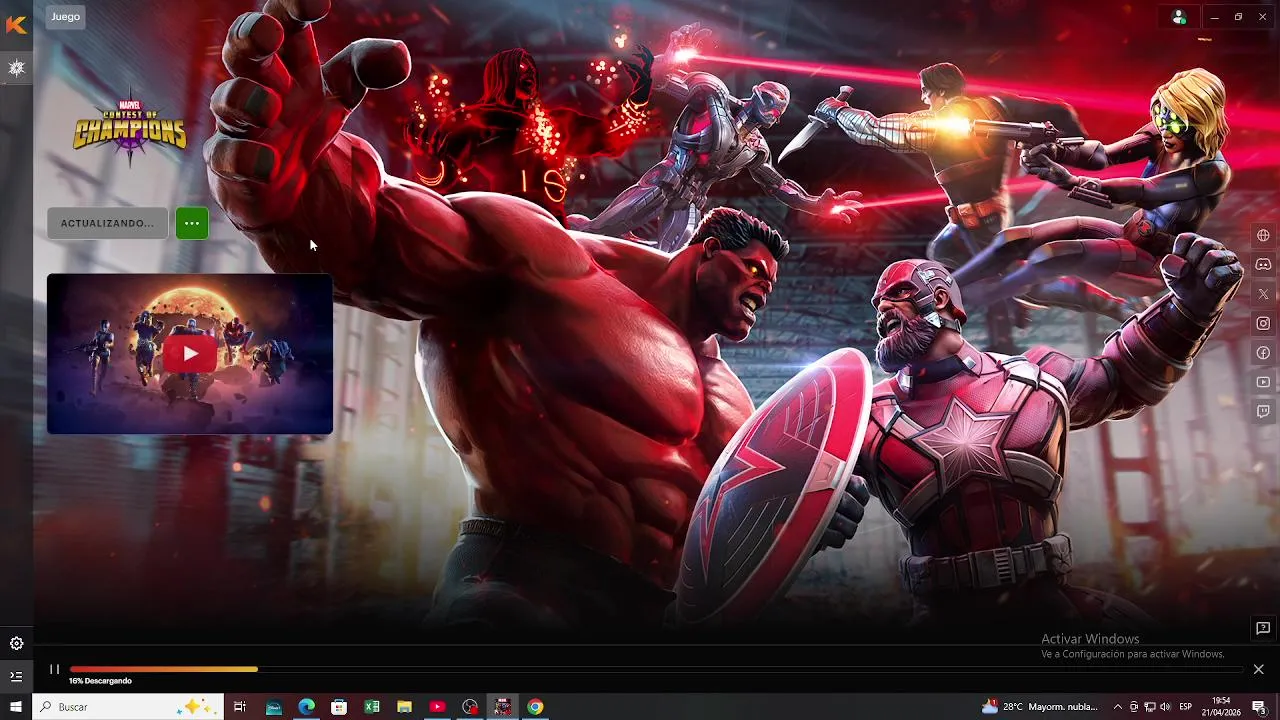This screenshot has height=720, width=1280.
Task: Show hidden system tray icons
Action: pyautogui.click(x=1118, y=707)
